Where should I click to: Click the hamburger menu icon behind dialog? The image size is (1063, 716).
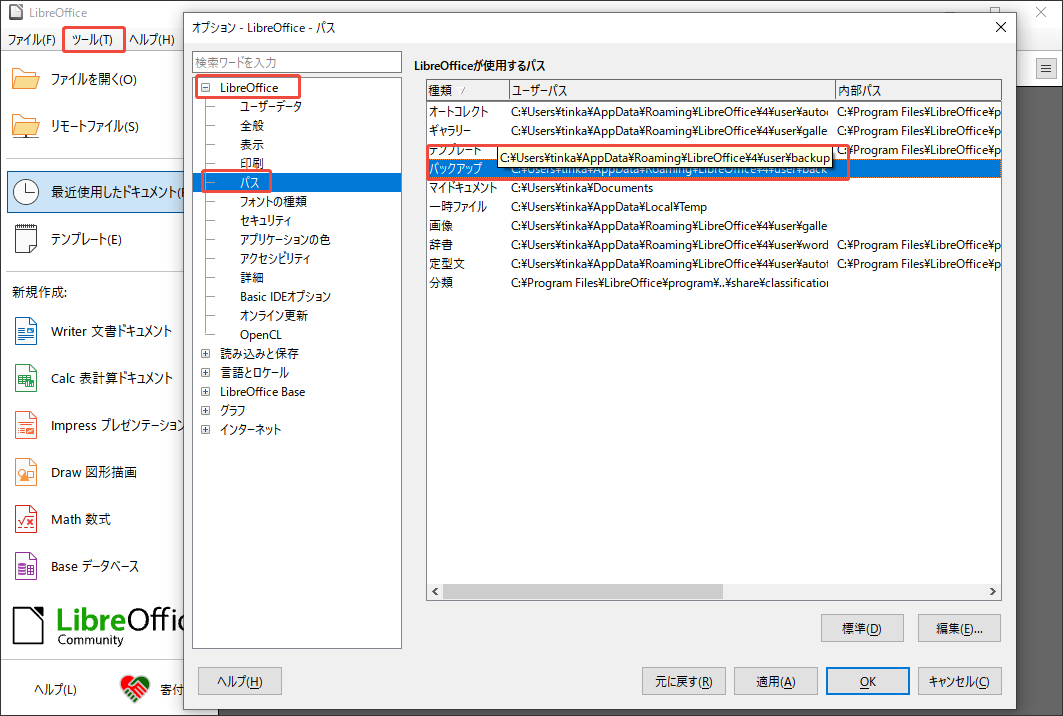point(1046,68)
